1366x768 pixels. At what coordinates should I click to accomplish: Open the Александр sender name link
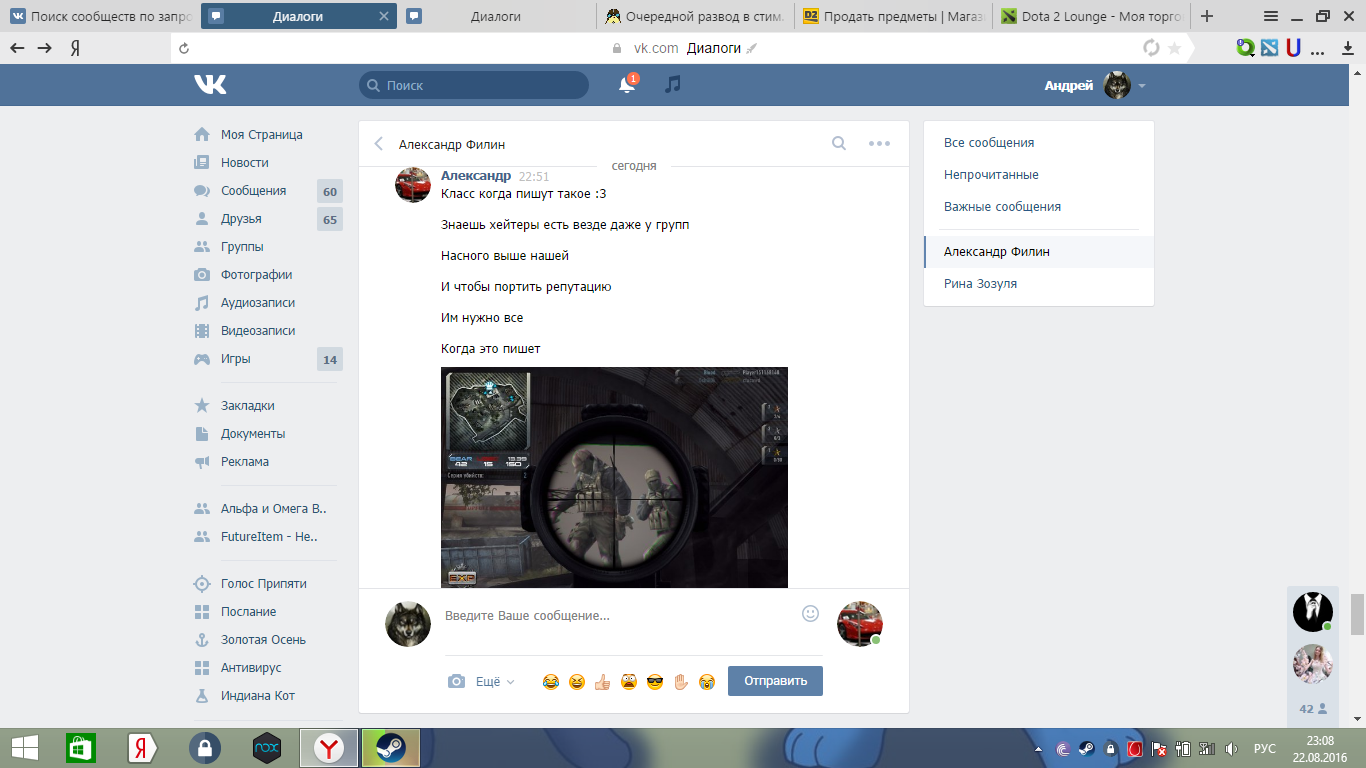[476, 176]
